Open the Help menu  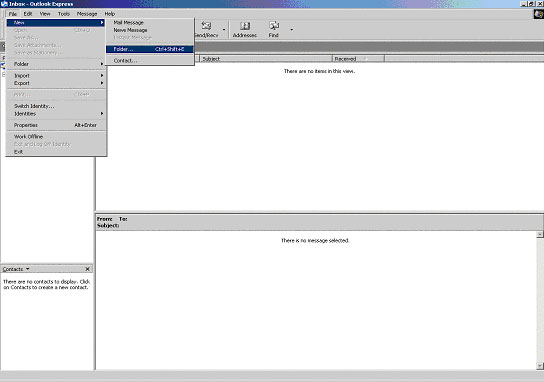click(x=110, y=14)
